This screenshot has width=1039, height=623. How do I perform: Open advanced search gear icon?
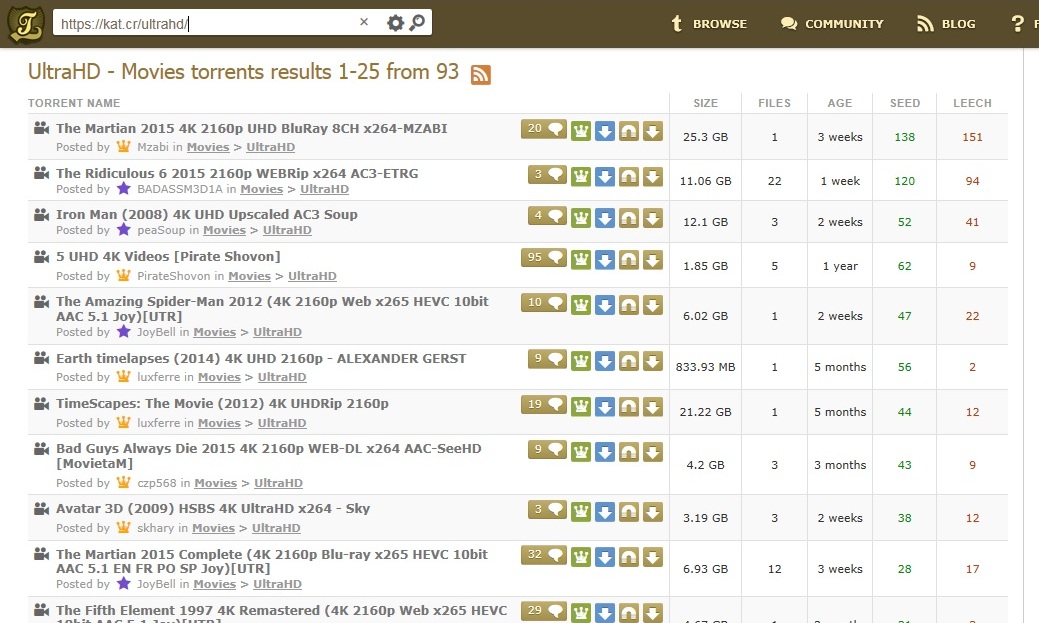pos(396,23)
